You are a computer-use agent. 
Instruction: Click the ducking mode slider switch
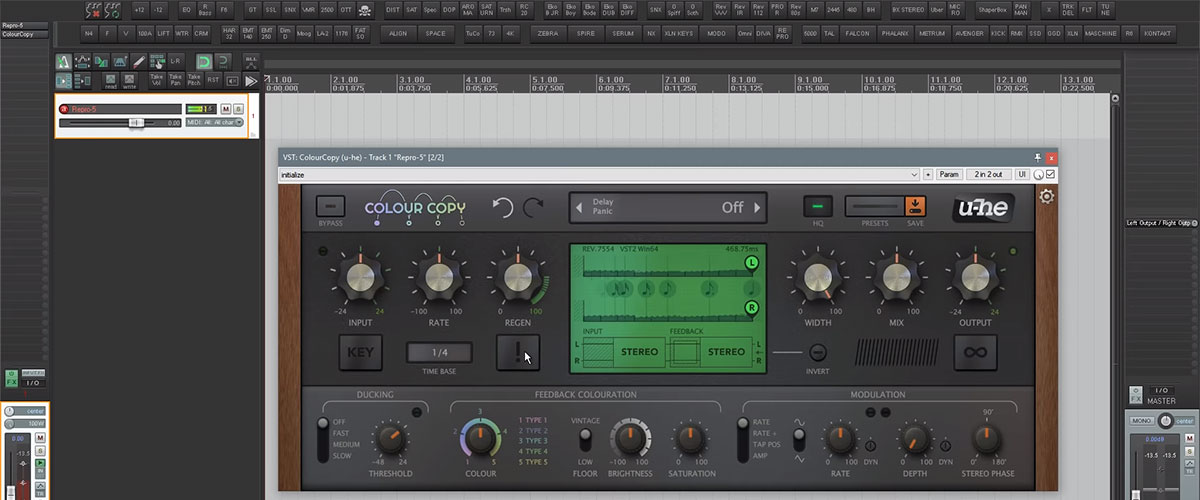tap(324, 438)
